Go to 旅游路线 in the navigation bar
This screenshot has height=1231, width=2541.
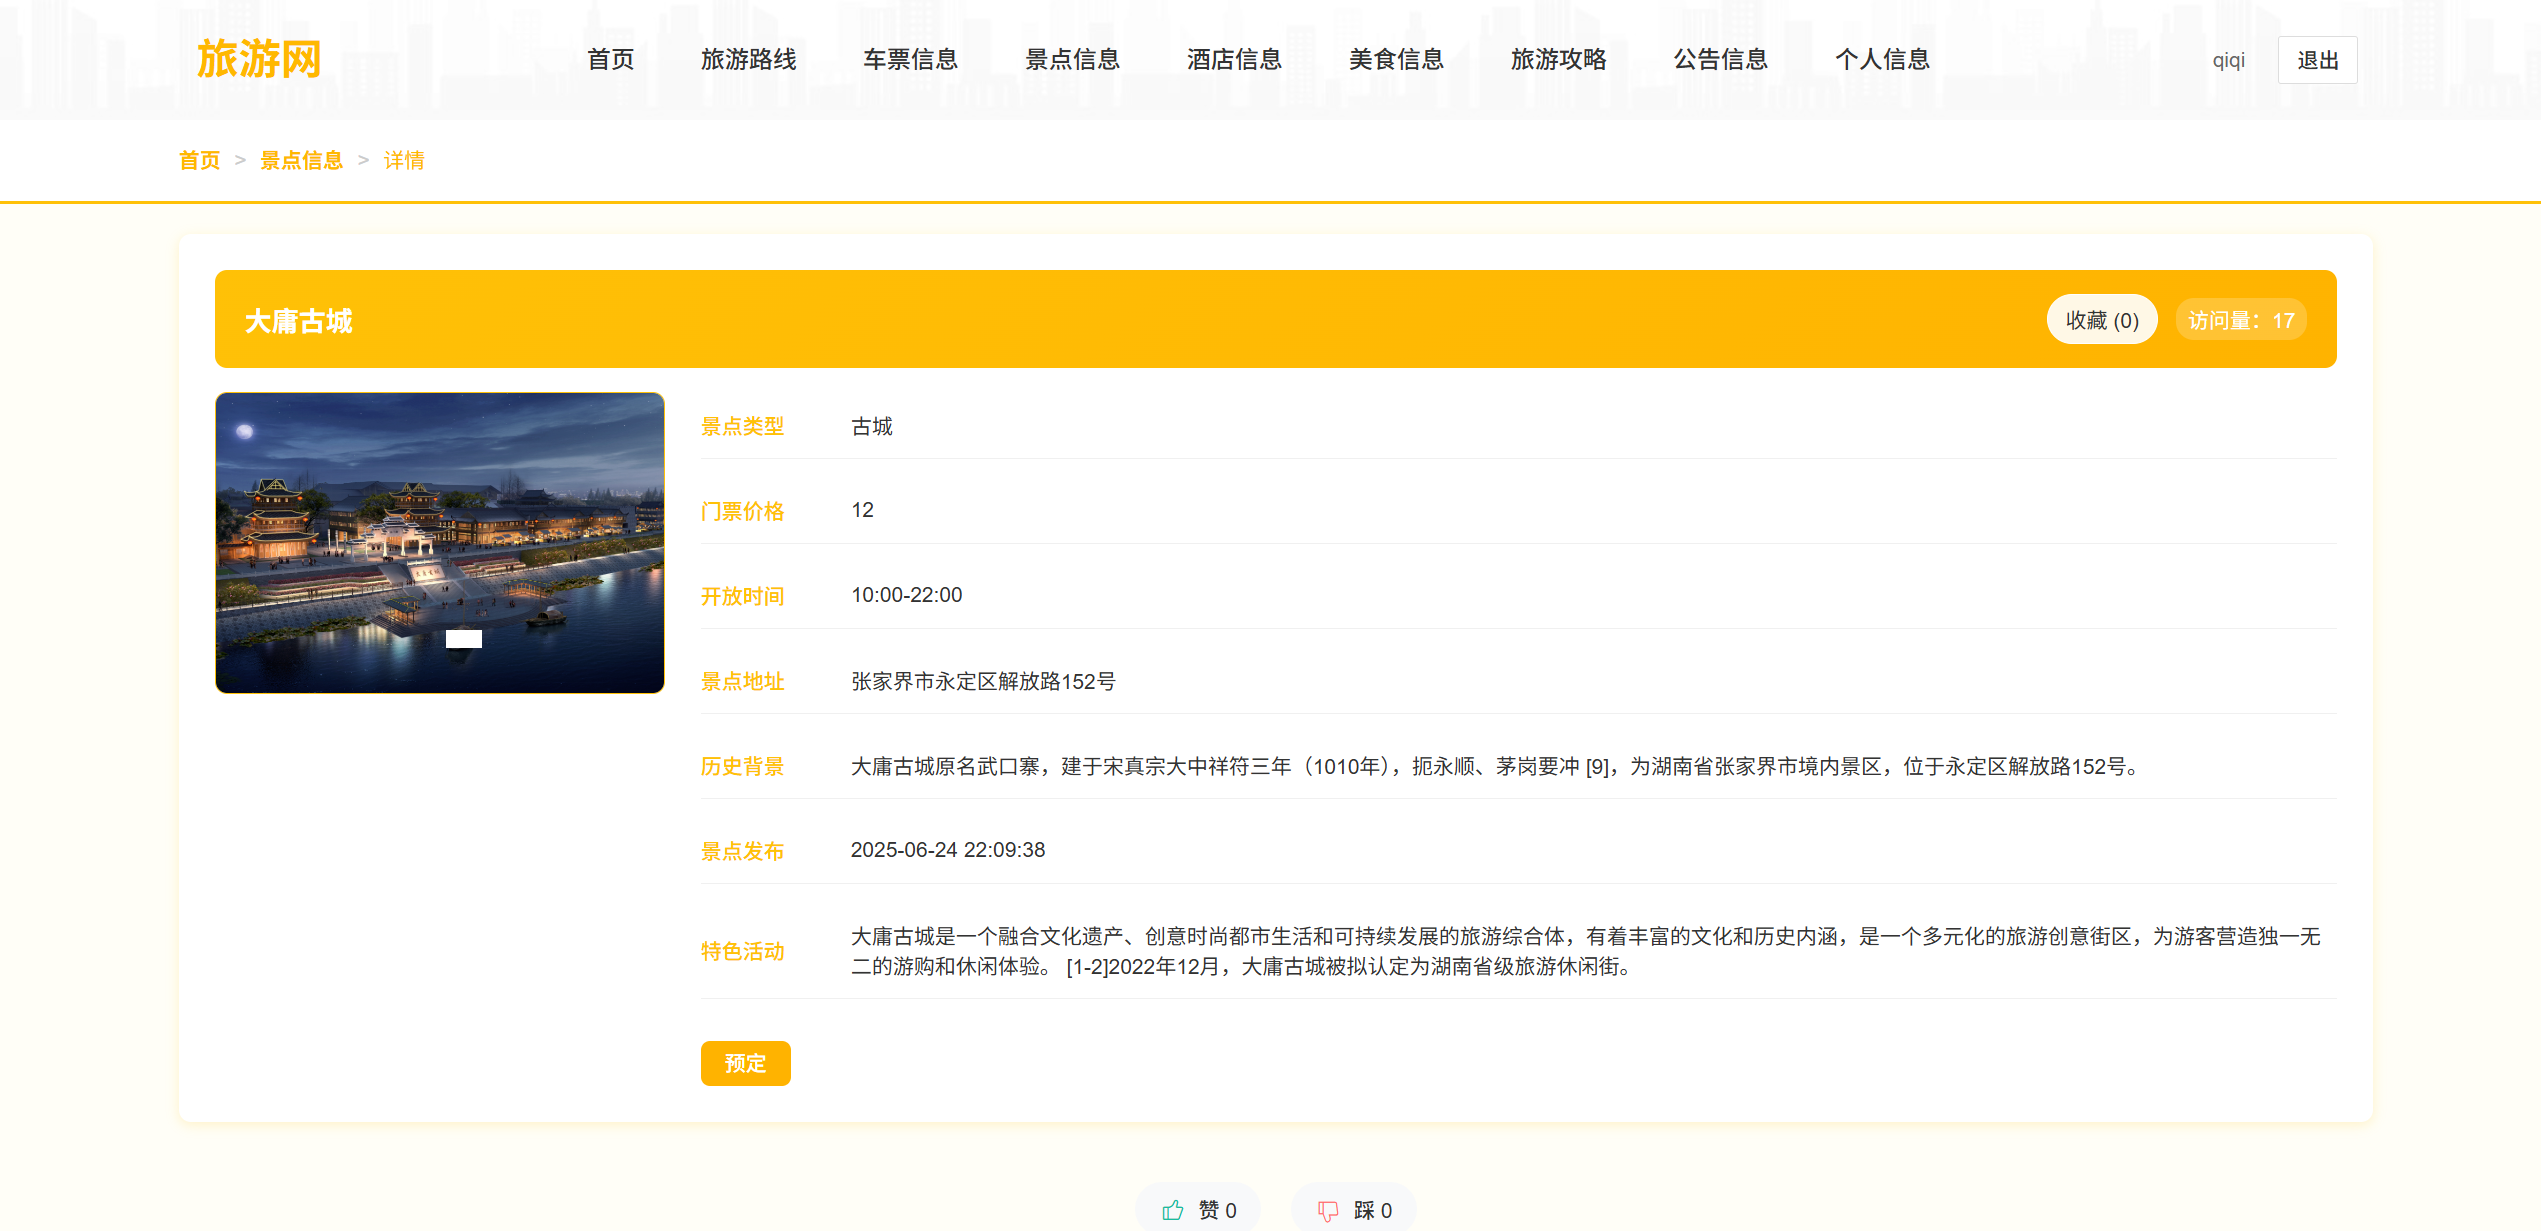click(748, 60)
